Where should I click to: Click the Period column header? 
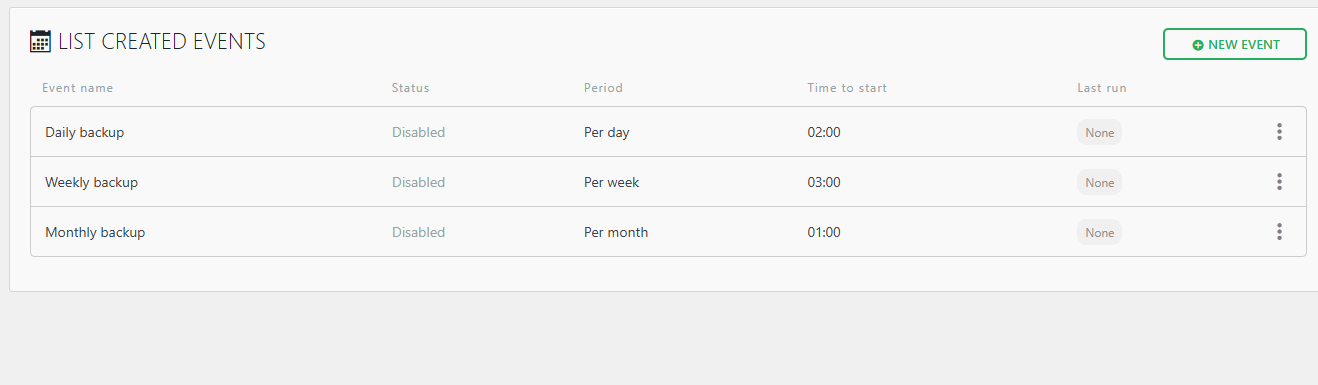click(603, 88)
